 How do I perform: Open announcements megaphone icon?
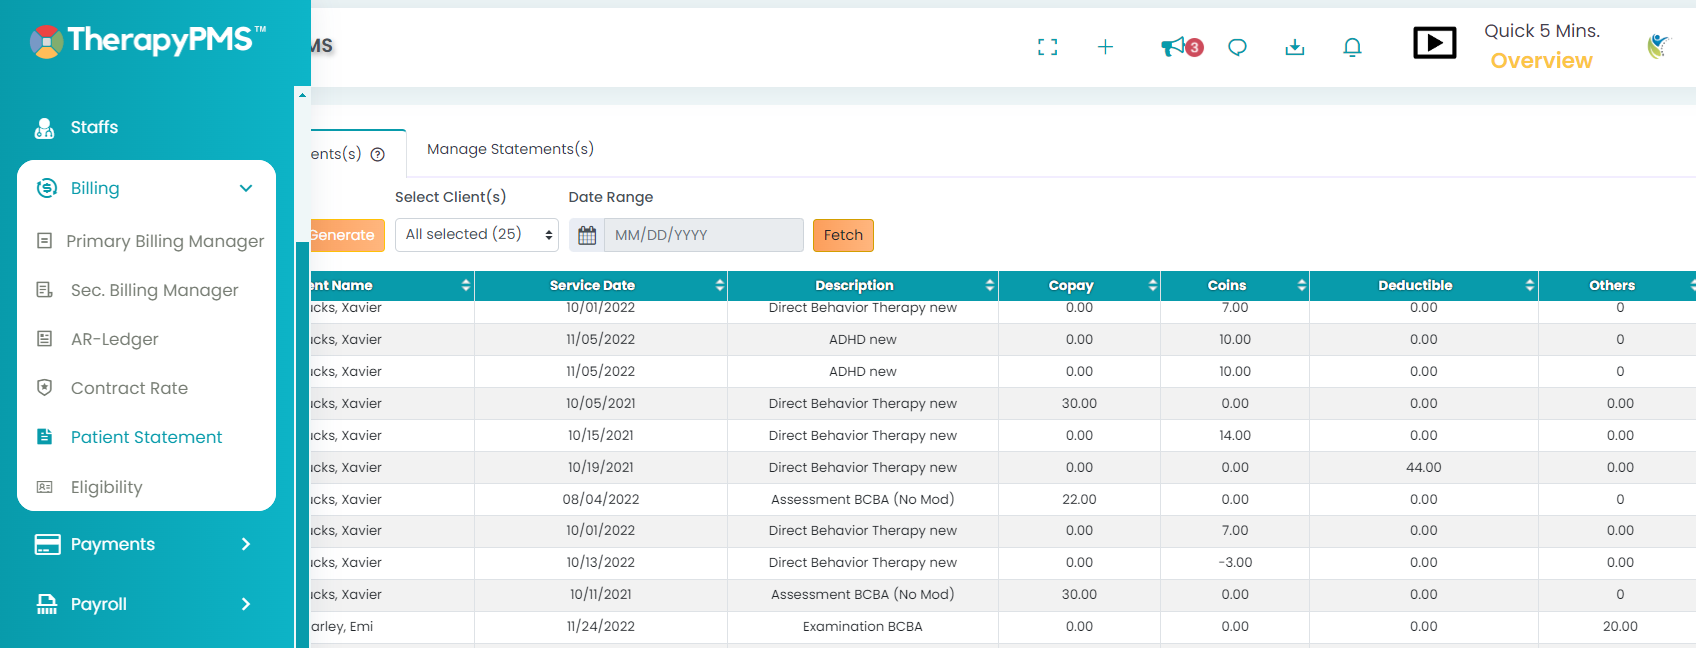coord(1173,47)
